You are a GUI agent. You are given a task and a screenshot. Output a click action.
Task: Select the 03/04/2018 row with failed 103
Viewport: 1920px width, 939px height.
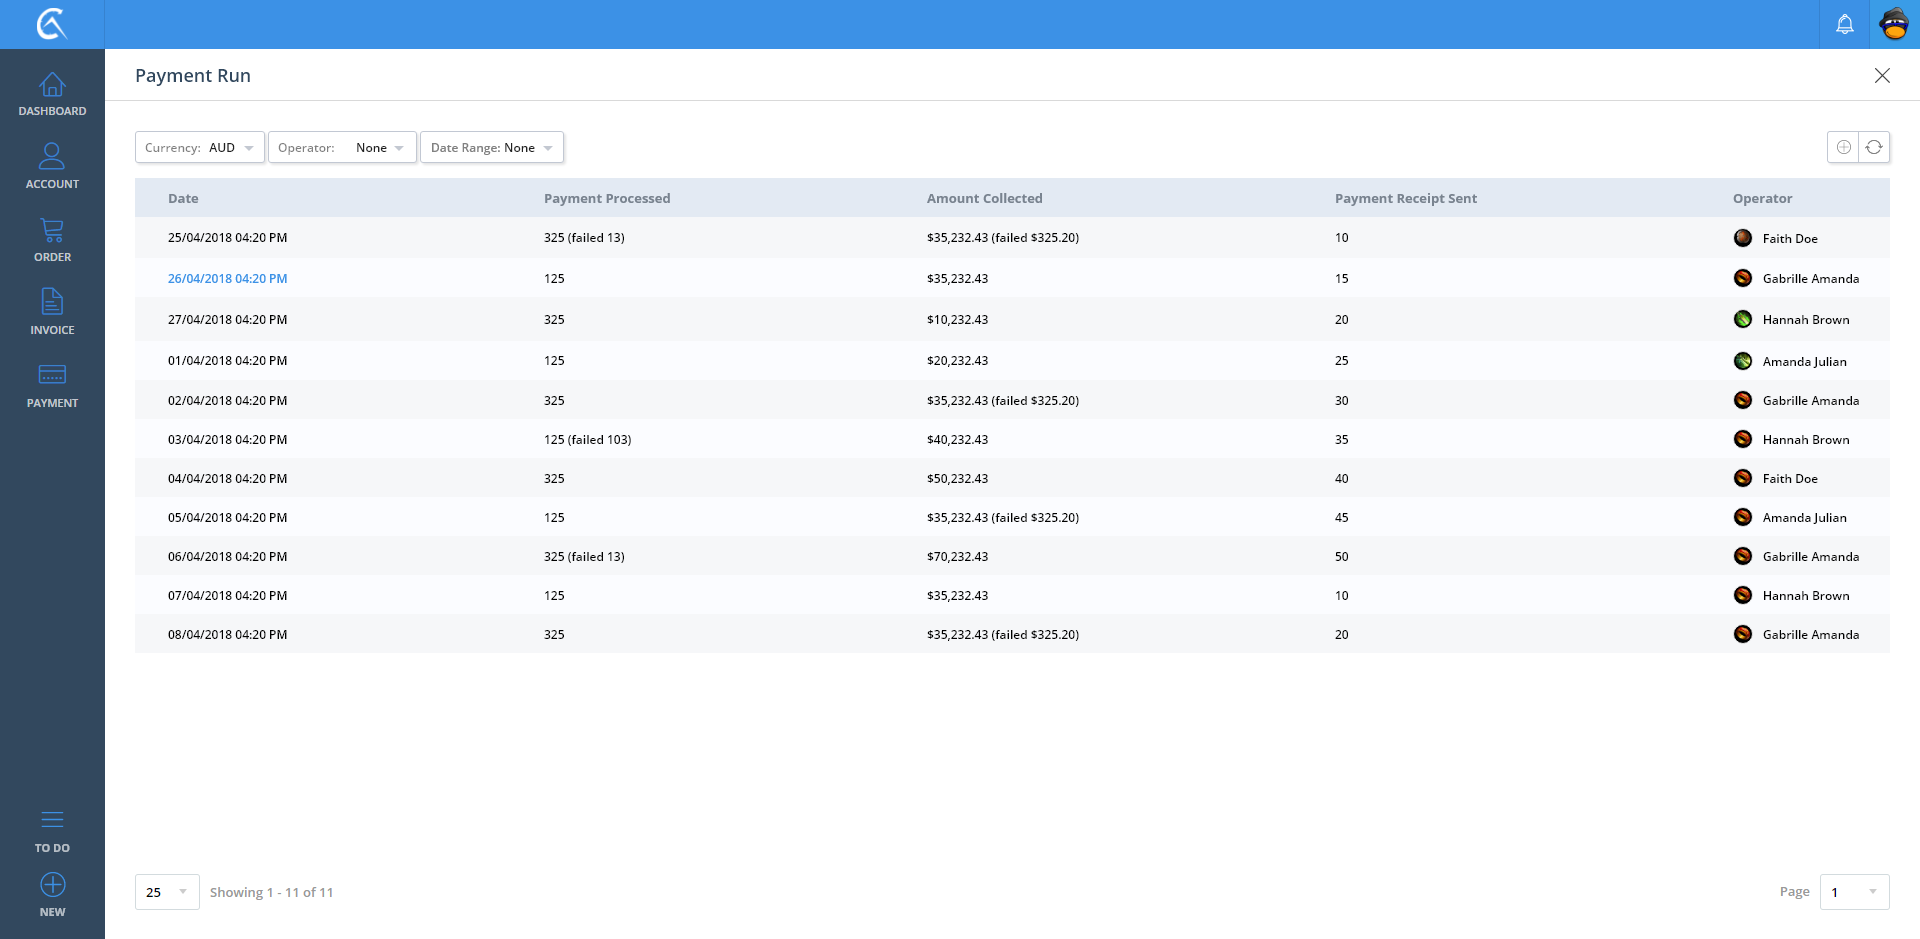point(587,440)
